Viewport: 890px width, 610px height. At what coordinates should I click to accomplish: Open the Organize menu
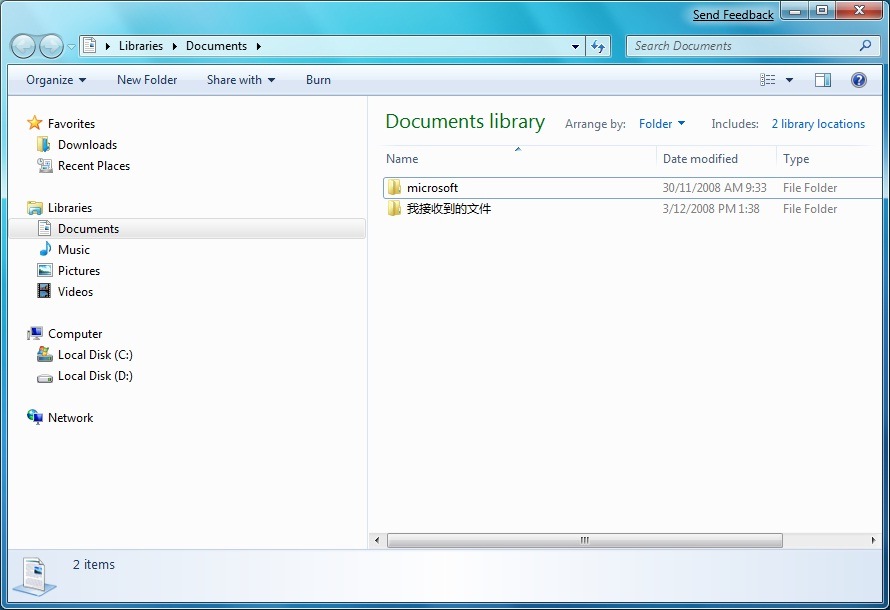(54, 80)
